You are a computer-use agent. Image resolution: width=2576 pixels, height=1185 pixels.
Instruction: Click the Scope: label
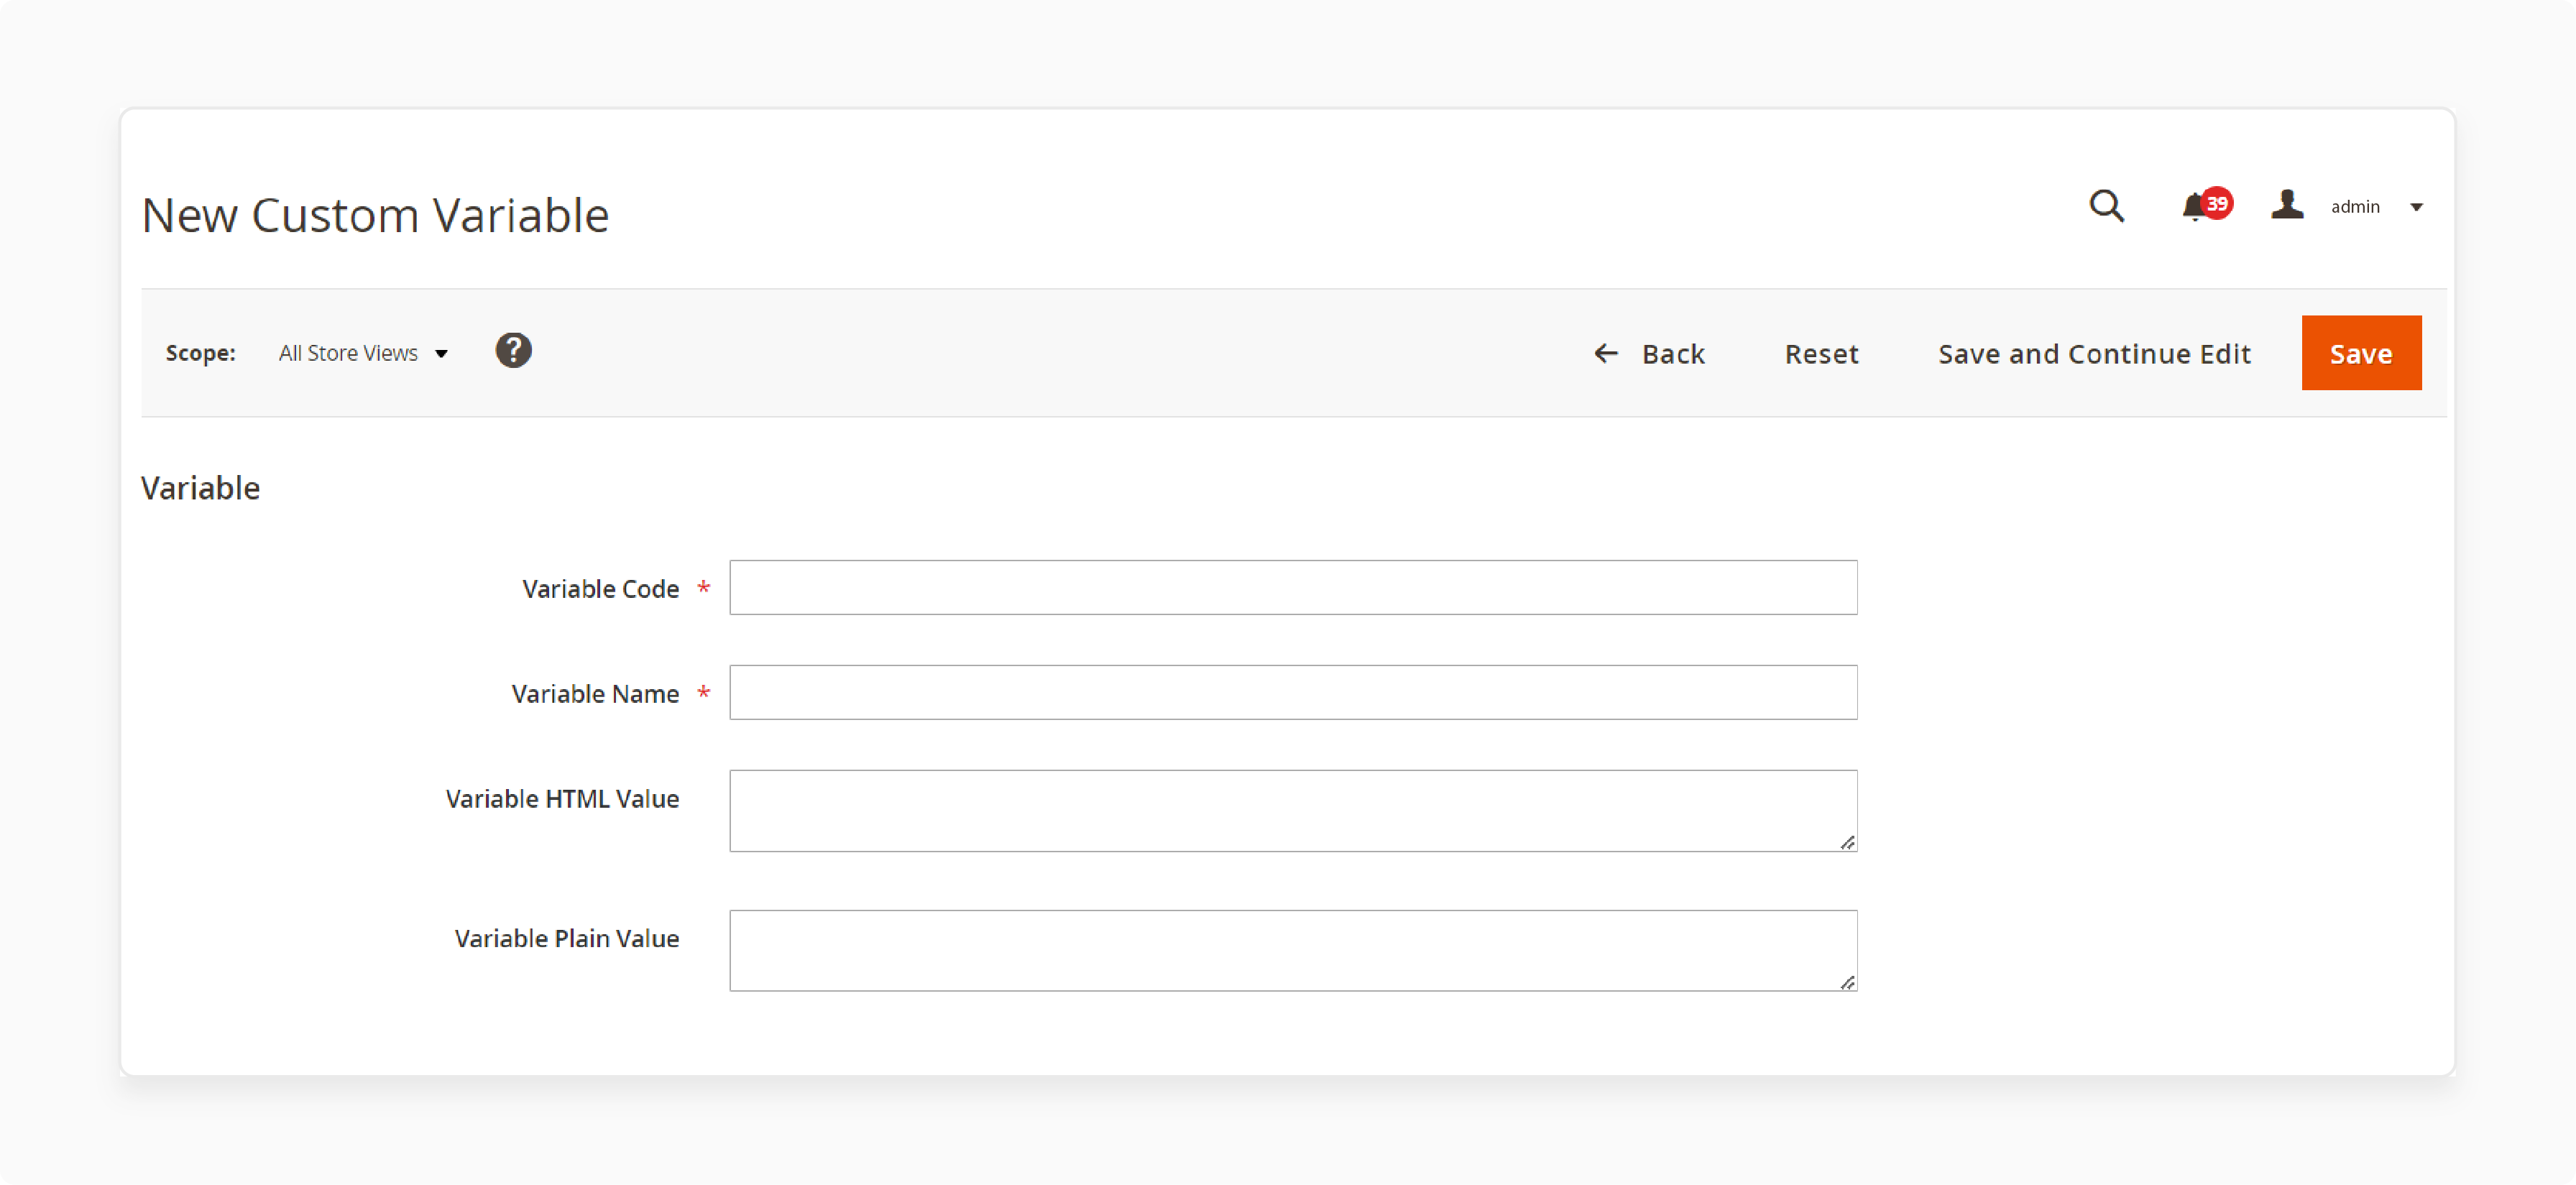tap(200, 353)
